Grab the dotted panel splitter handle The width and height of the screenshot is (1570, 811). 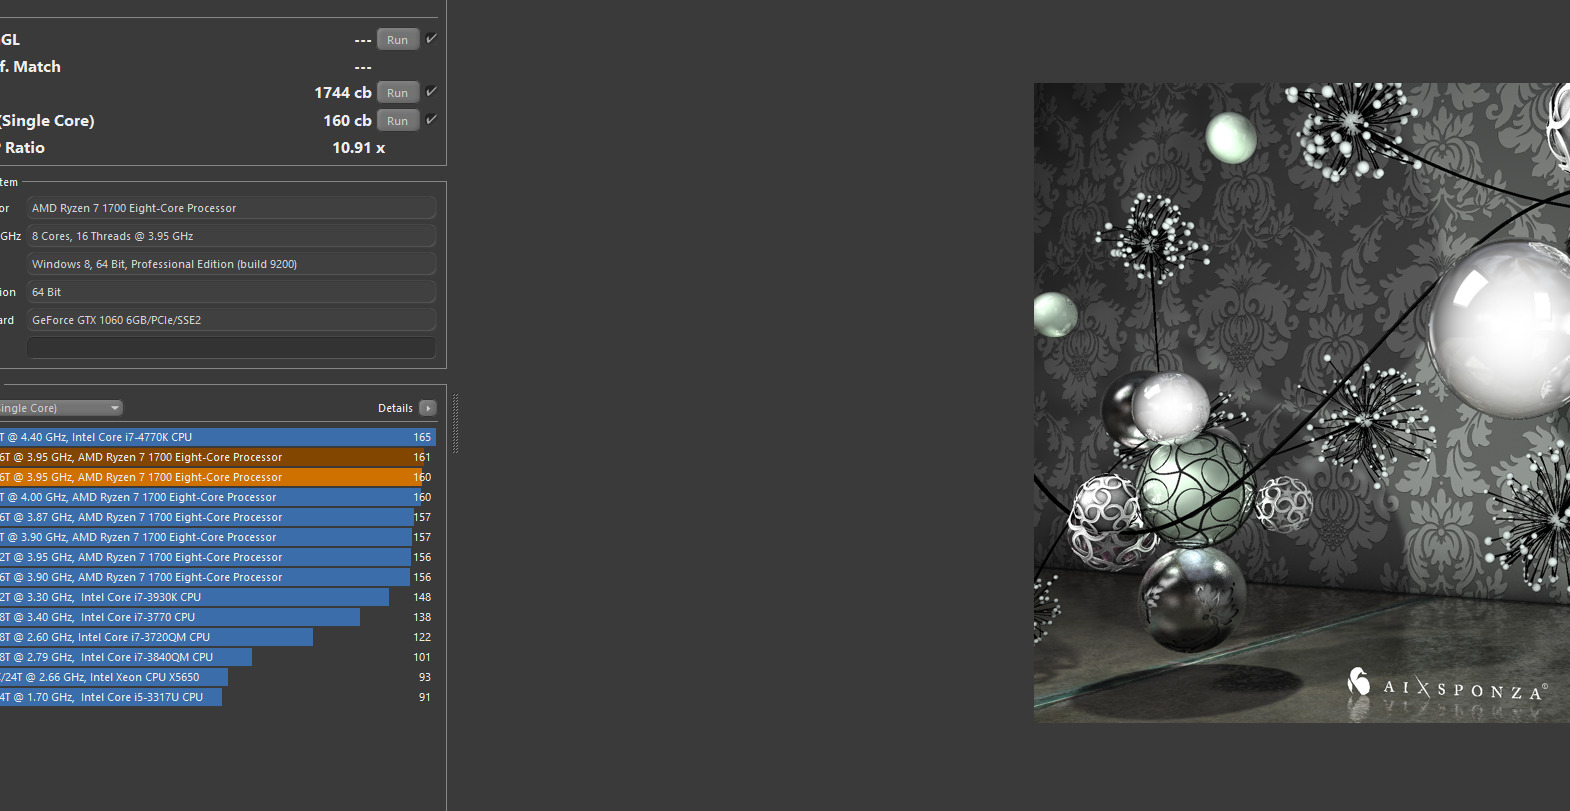(x=456, y=423)
